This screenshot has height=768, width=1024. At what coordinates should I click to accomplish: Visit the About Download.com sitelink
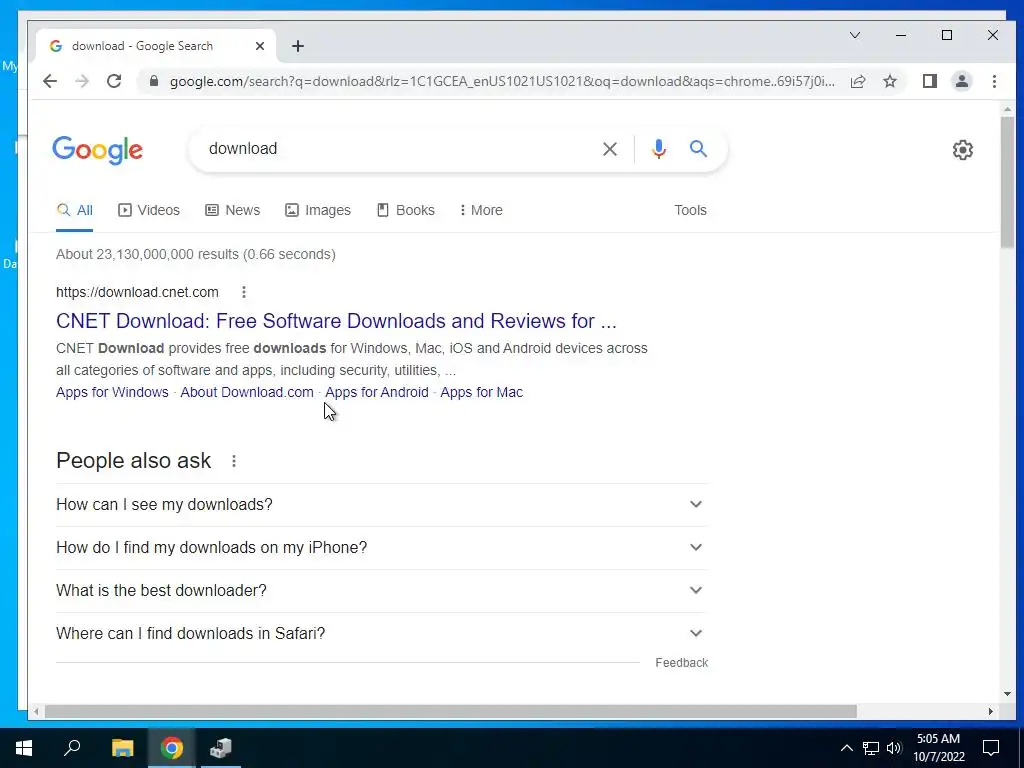click(x=247, y=392)
